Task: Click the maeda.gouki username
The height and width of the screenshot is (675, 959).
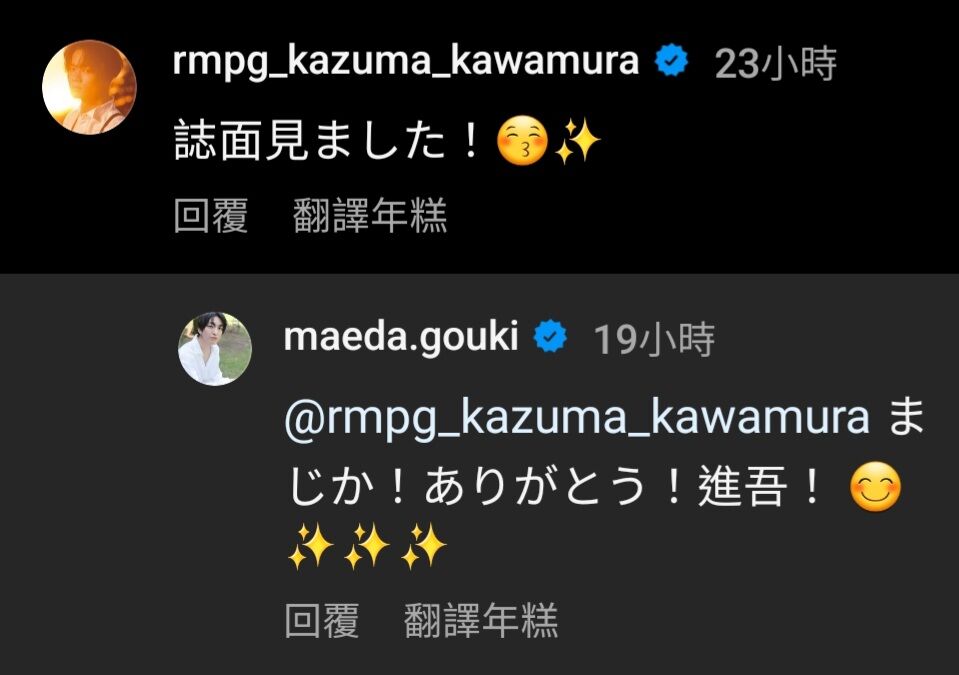Action: point(401,337)
